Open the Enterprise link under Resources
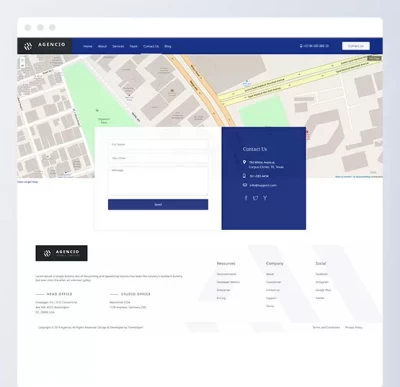 tap(223, 290)
